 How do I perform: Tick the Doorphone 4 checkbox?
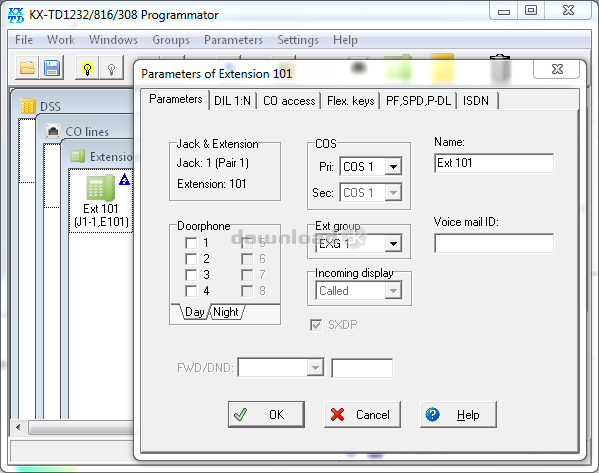[191, 291]
